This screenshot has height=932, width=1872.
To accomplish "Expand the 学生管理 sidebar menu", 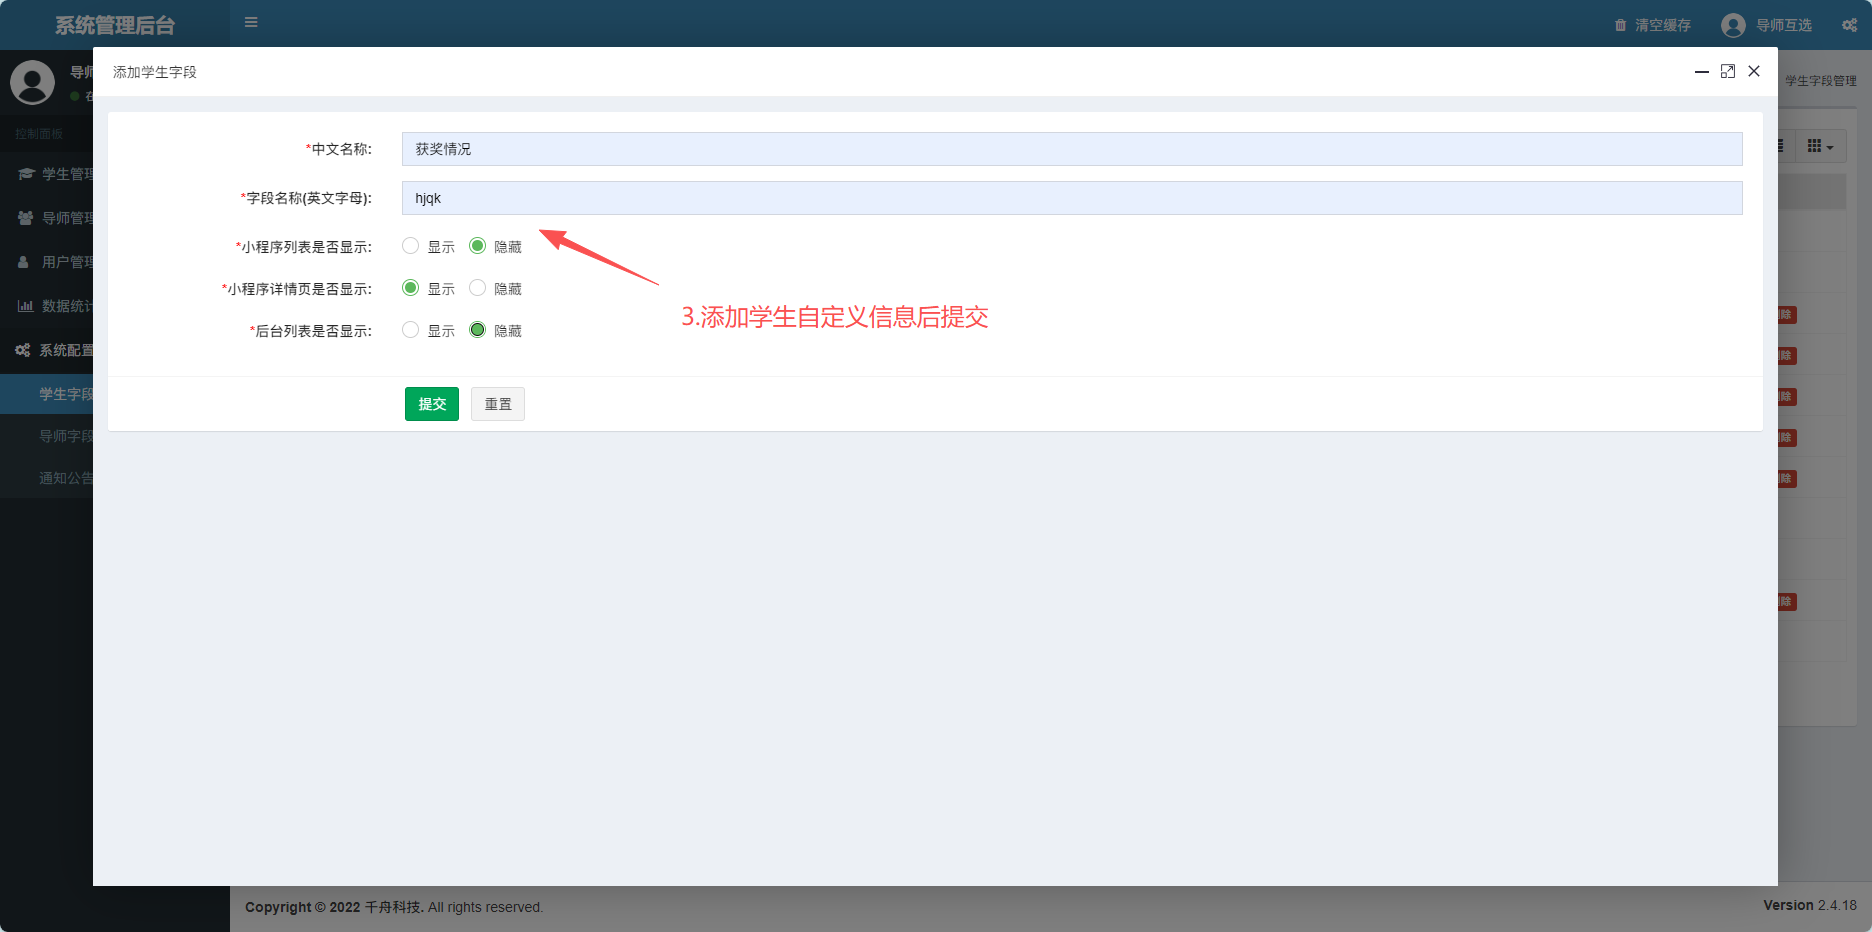I will coord(55,174).
